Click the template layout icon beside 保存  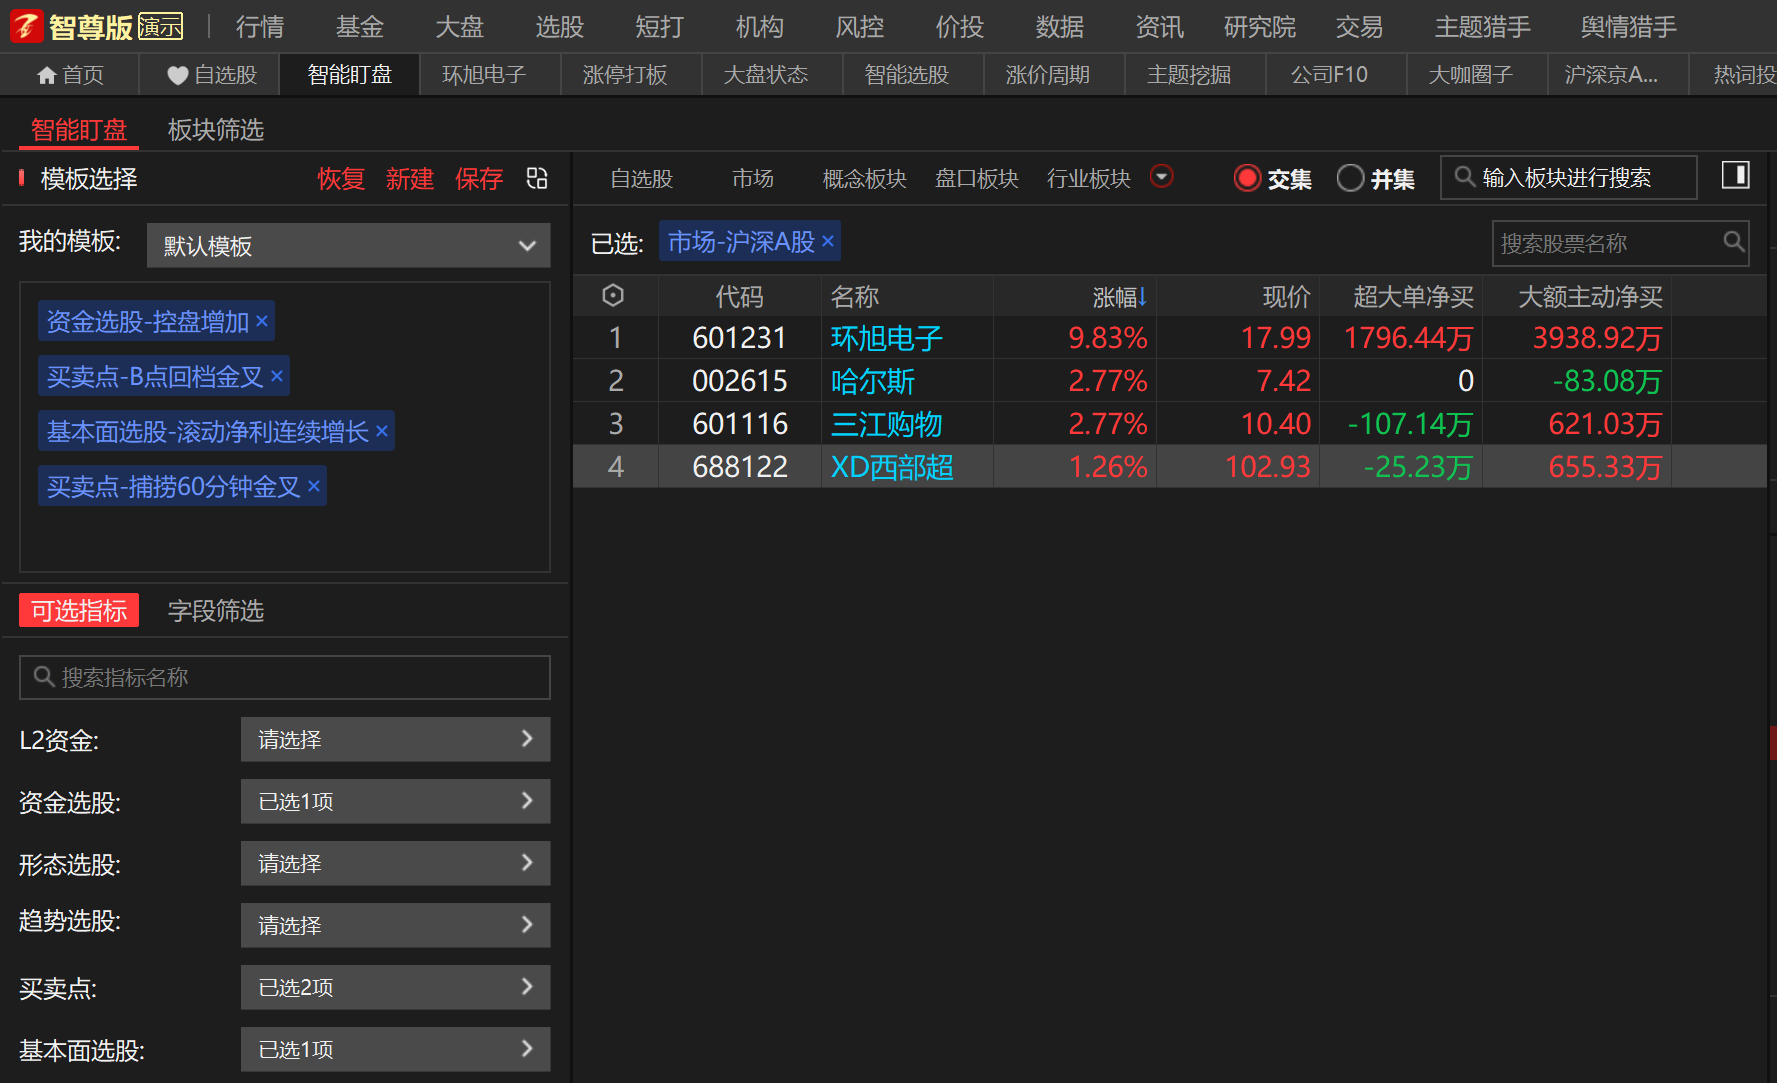coord(538,178)
